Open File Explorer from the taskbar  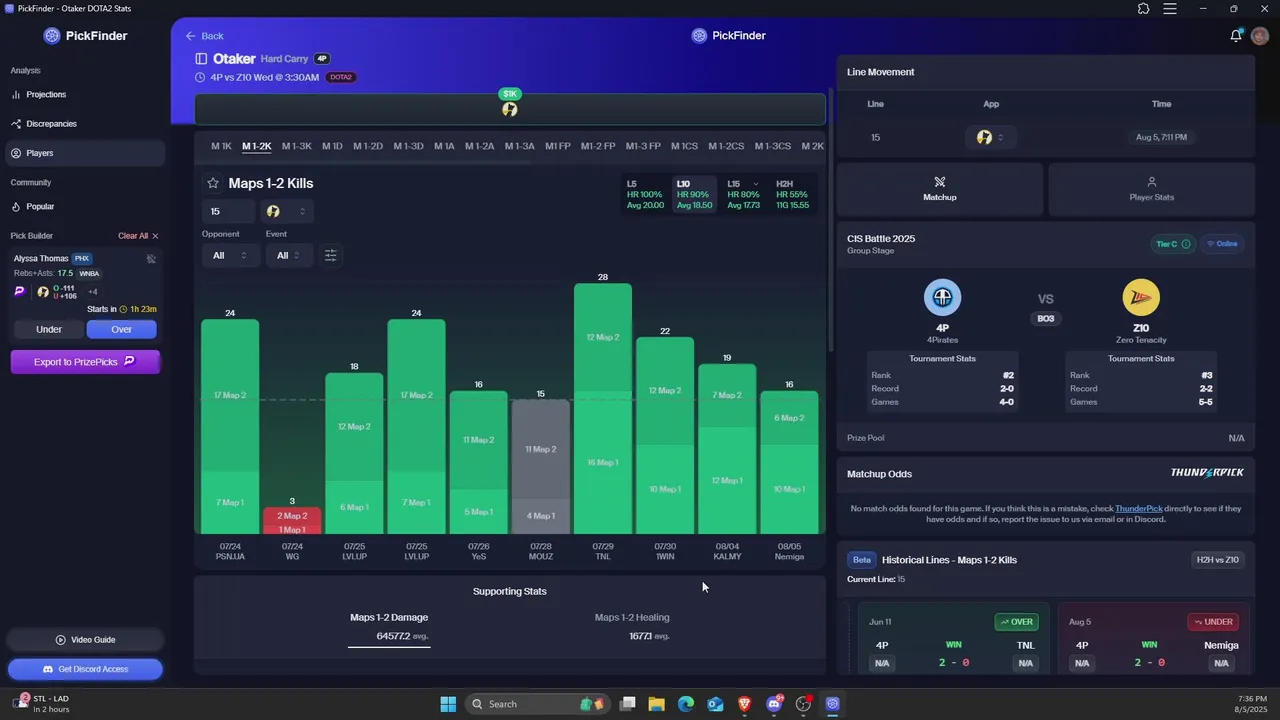pos(657,704)
